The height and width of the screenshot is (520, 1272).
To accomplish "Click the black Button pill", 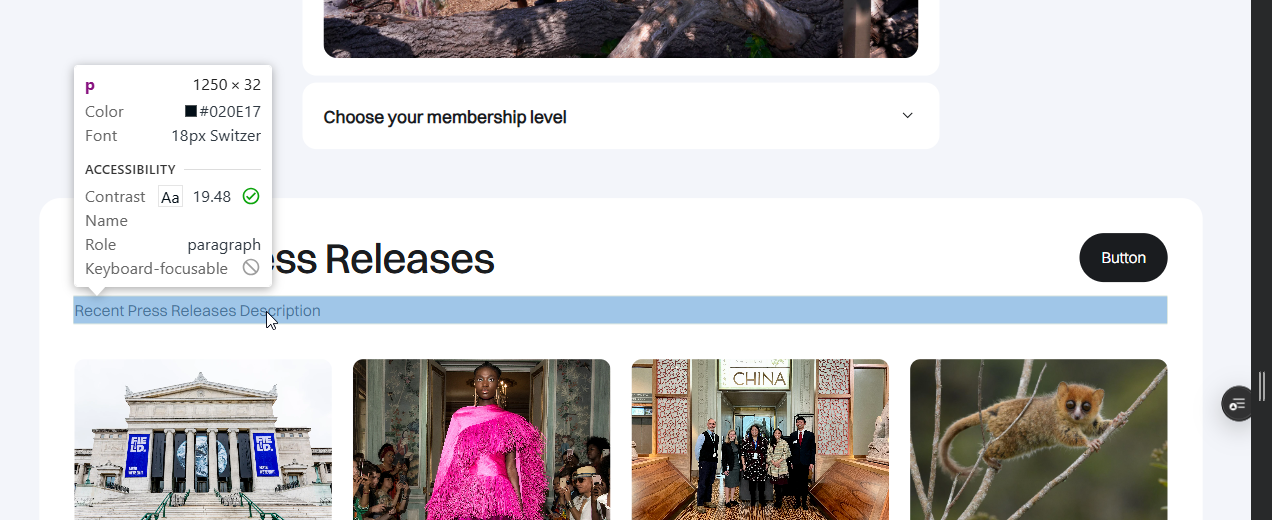I will (x=1123, y=257).
